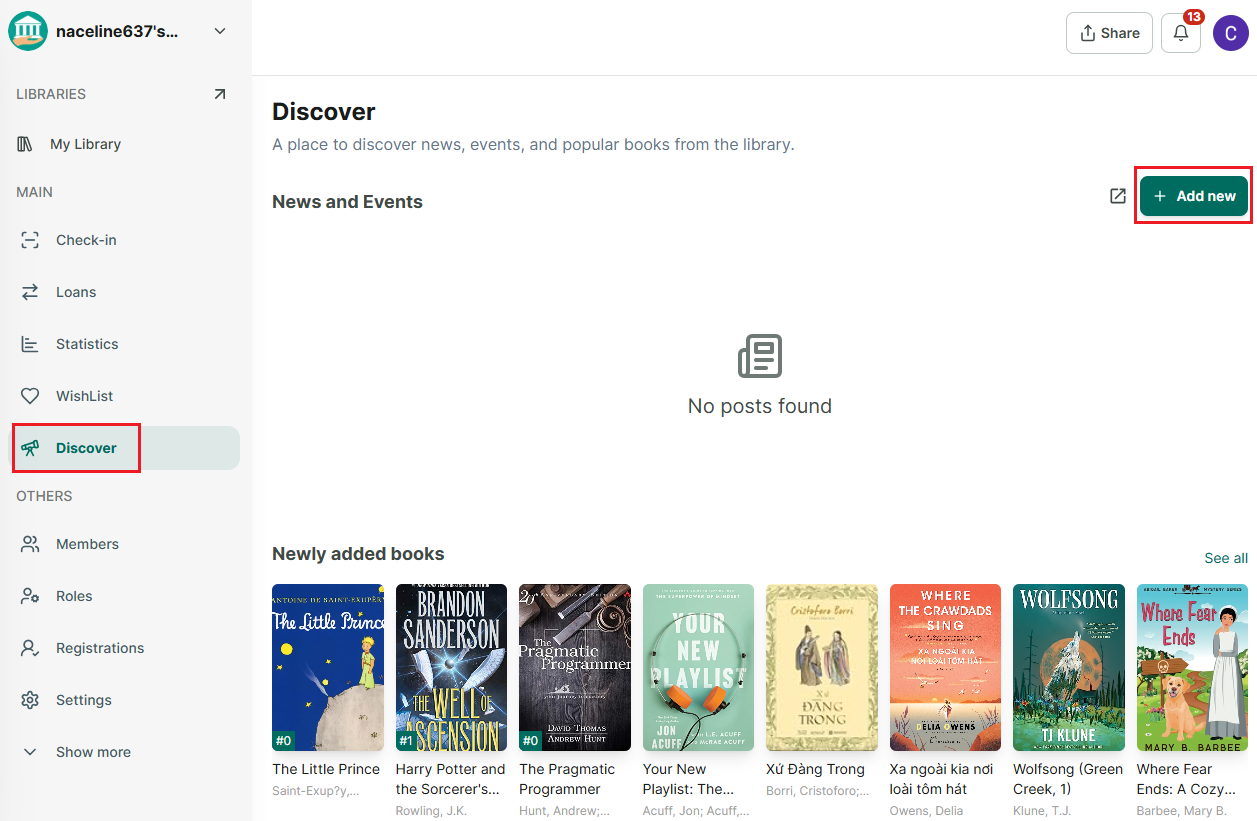The height and width of the screenshot is (821, 1257).
Task: Click the Members people icon
Action: [30, 544]
